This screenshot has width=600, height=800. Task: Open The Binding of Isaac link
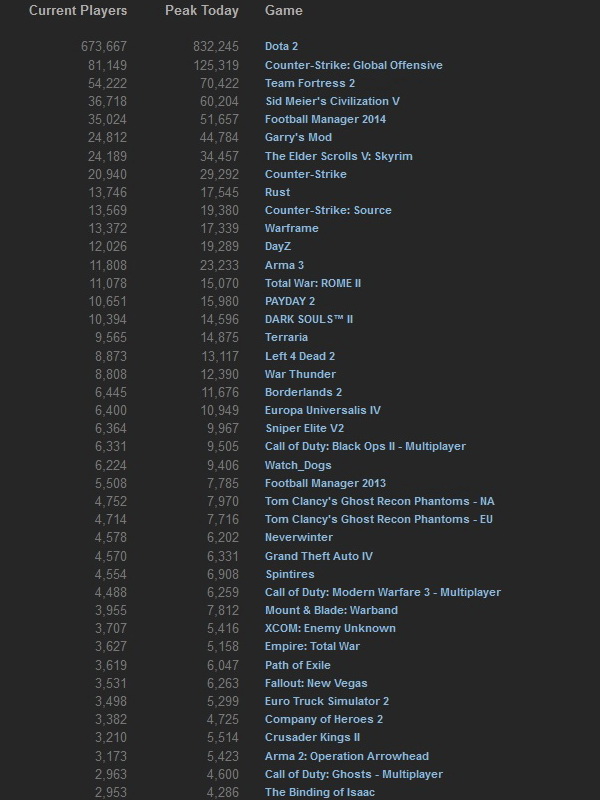pyautogui.click(x=319, y=792)
